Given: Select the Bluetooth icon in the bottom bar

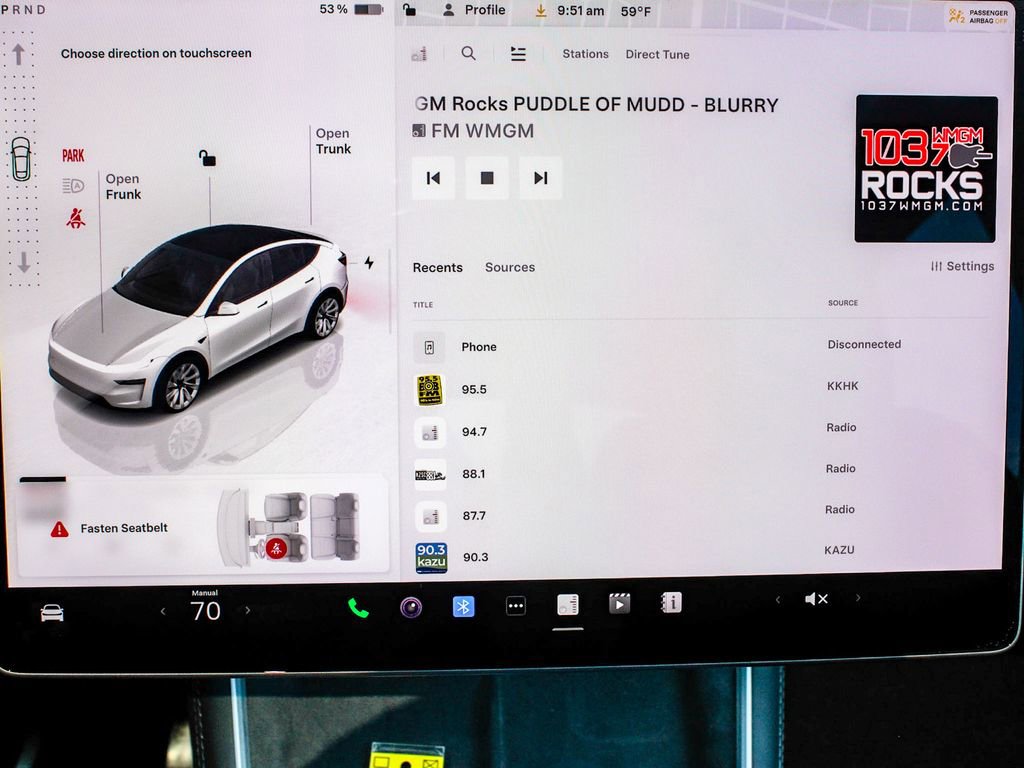Looking at the screenshot, I should tap(462, 605).
